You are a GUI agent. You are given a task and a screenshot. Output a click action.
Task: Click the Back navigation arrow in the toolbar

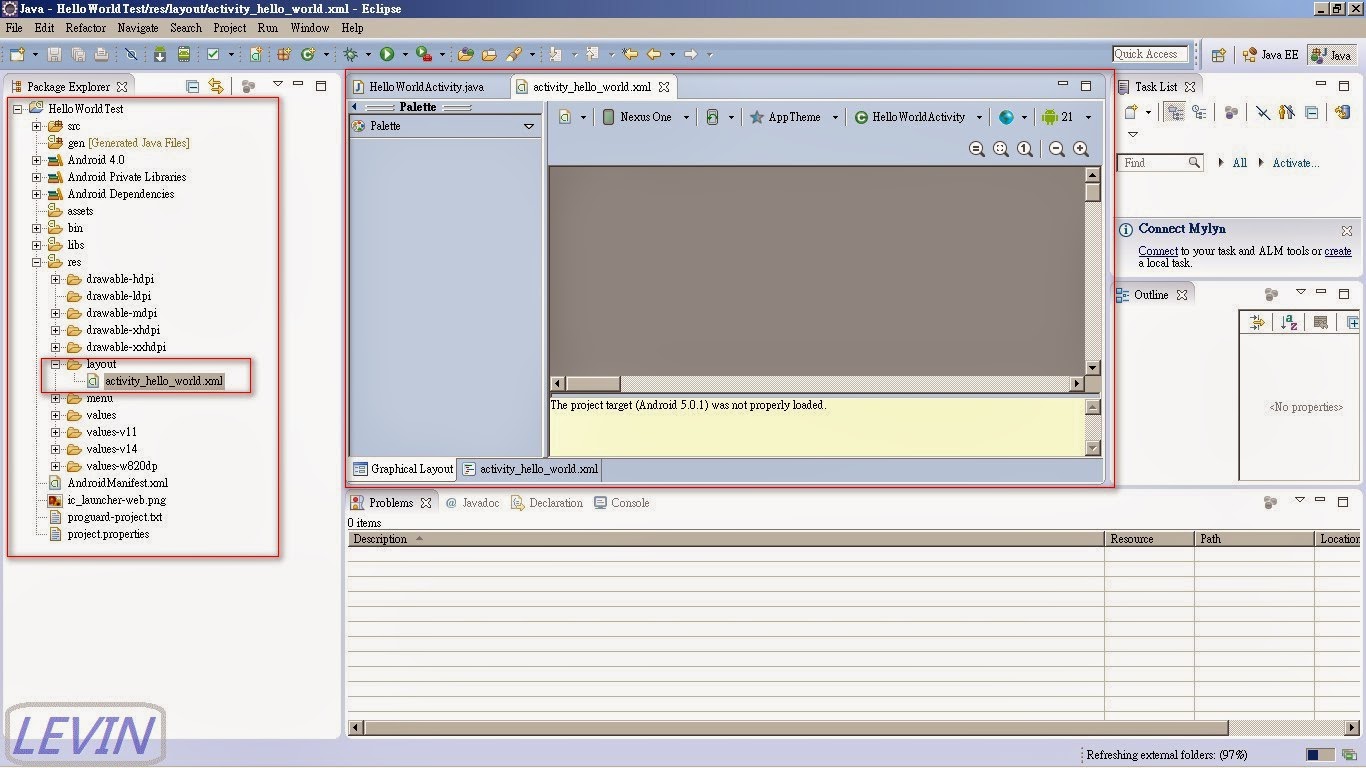pos(654,55)
